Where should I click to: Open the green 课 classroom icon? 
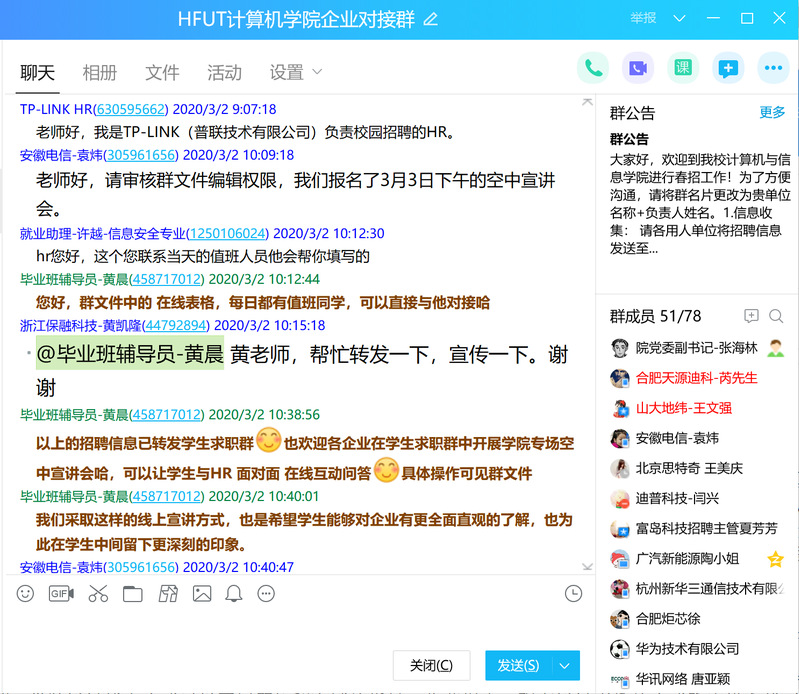[x=683, y=68]
